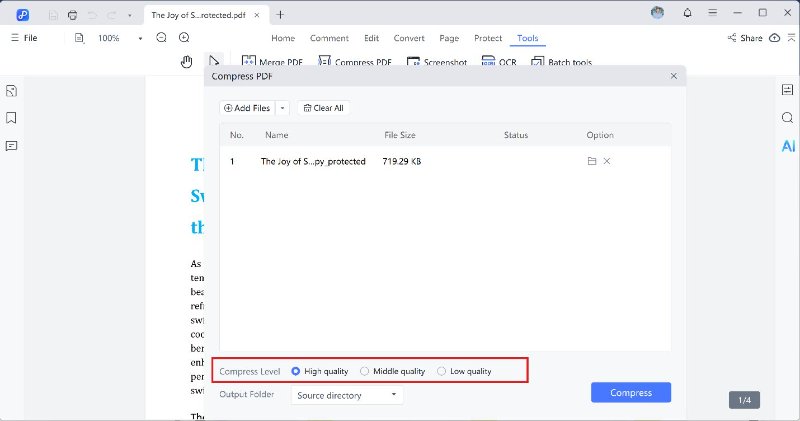Switch to the Convert tab
This screenshot has width=800, height=421.
(x=409, y=38)
